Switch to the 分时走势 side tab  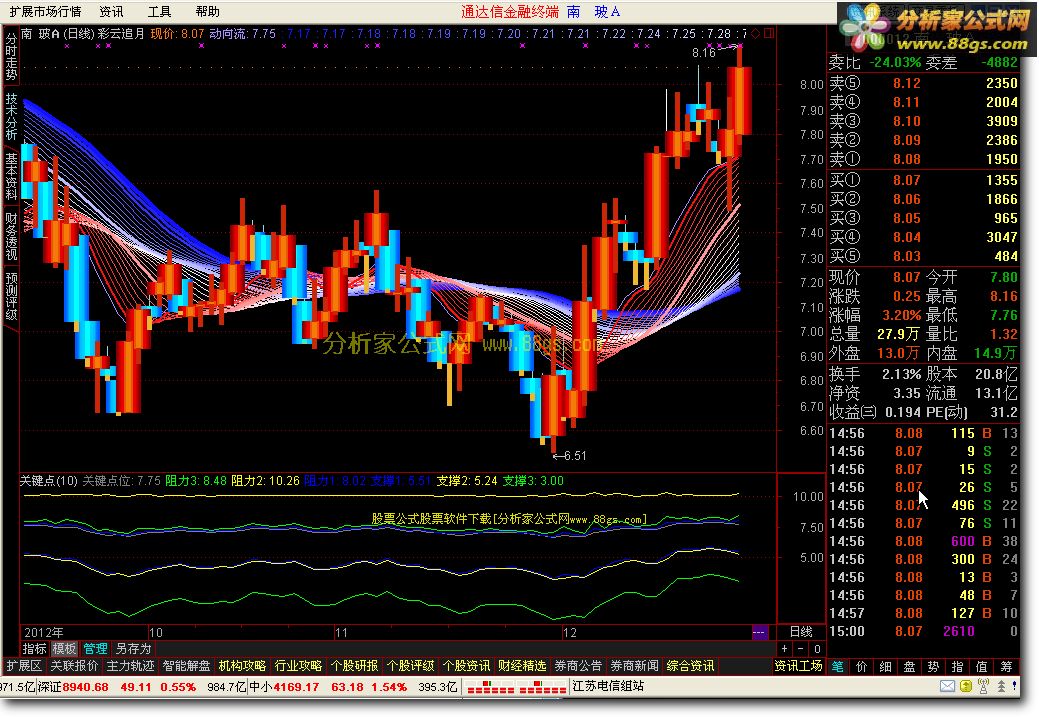pyautogui.click(x=11, y=57)
